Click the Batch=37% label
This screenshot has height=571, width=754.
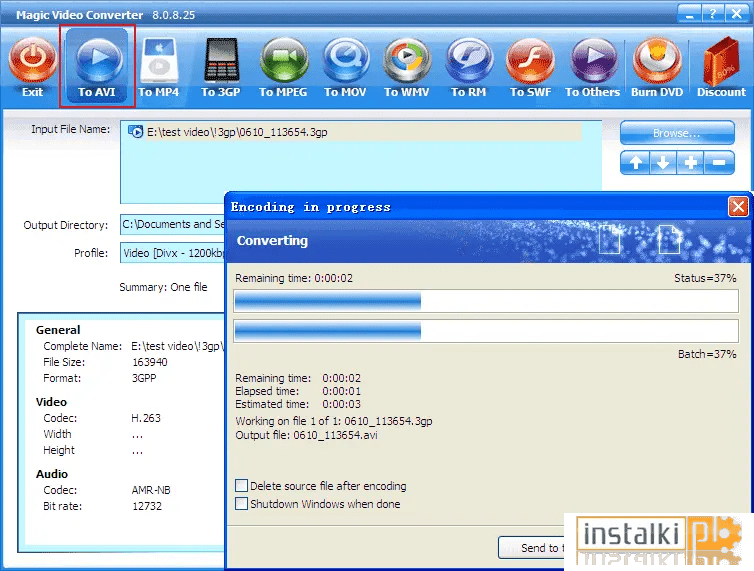(x=707, y=354)
